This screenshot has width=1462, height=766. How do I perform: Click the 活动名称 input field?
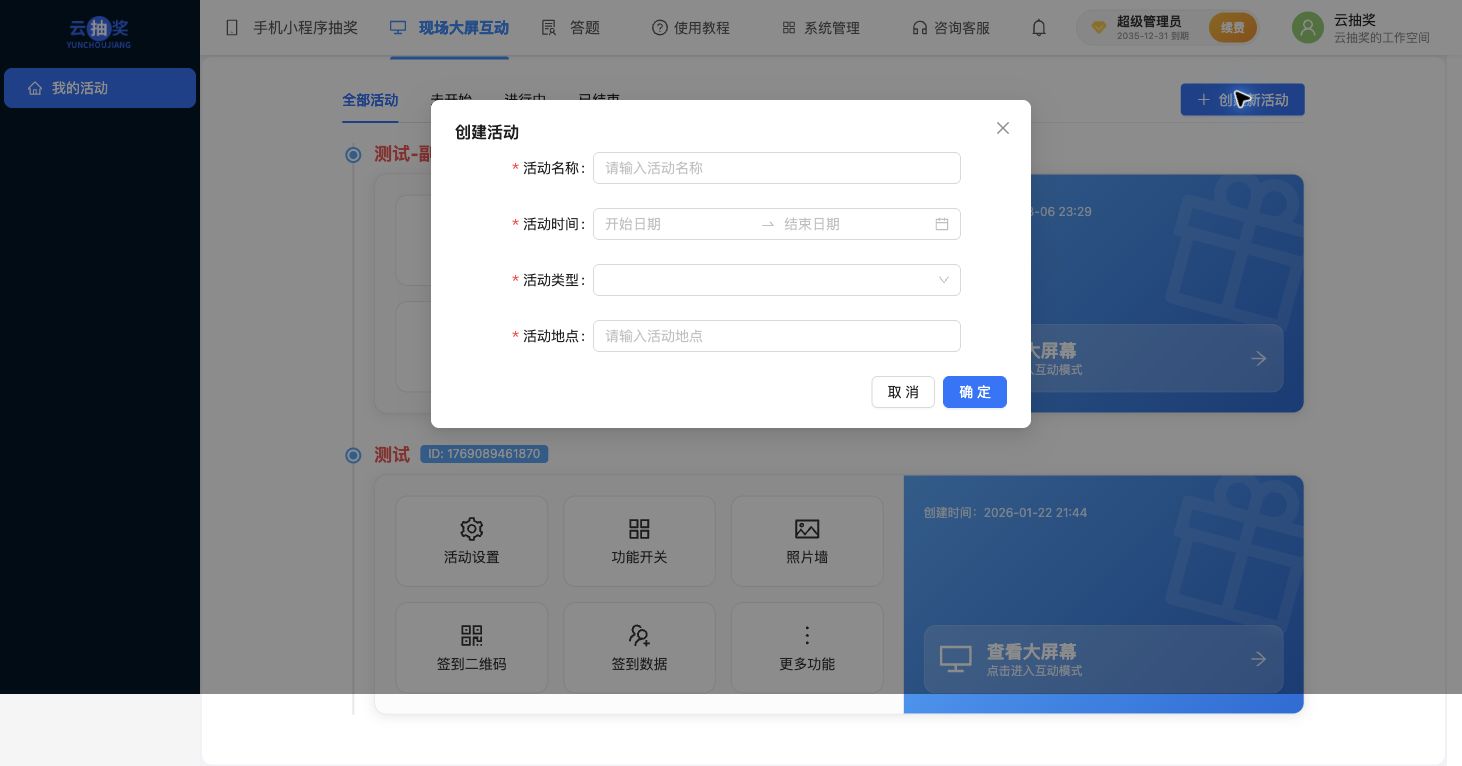click(x=777, y=168)
